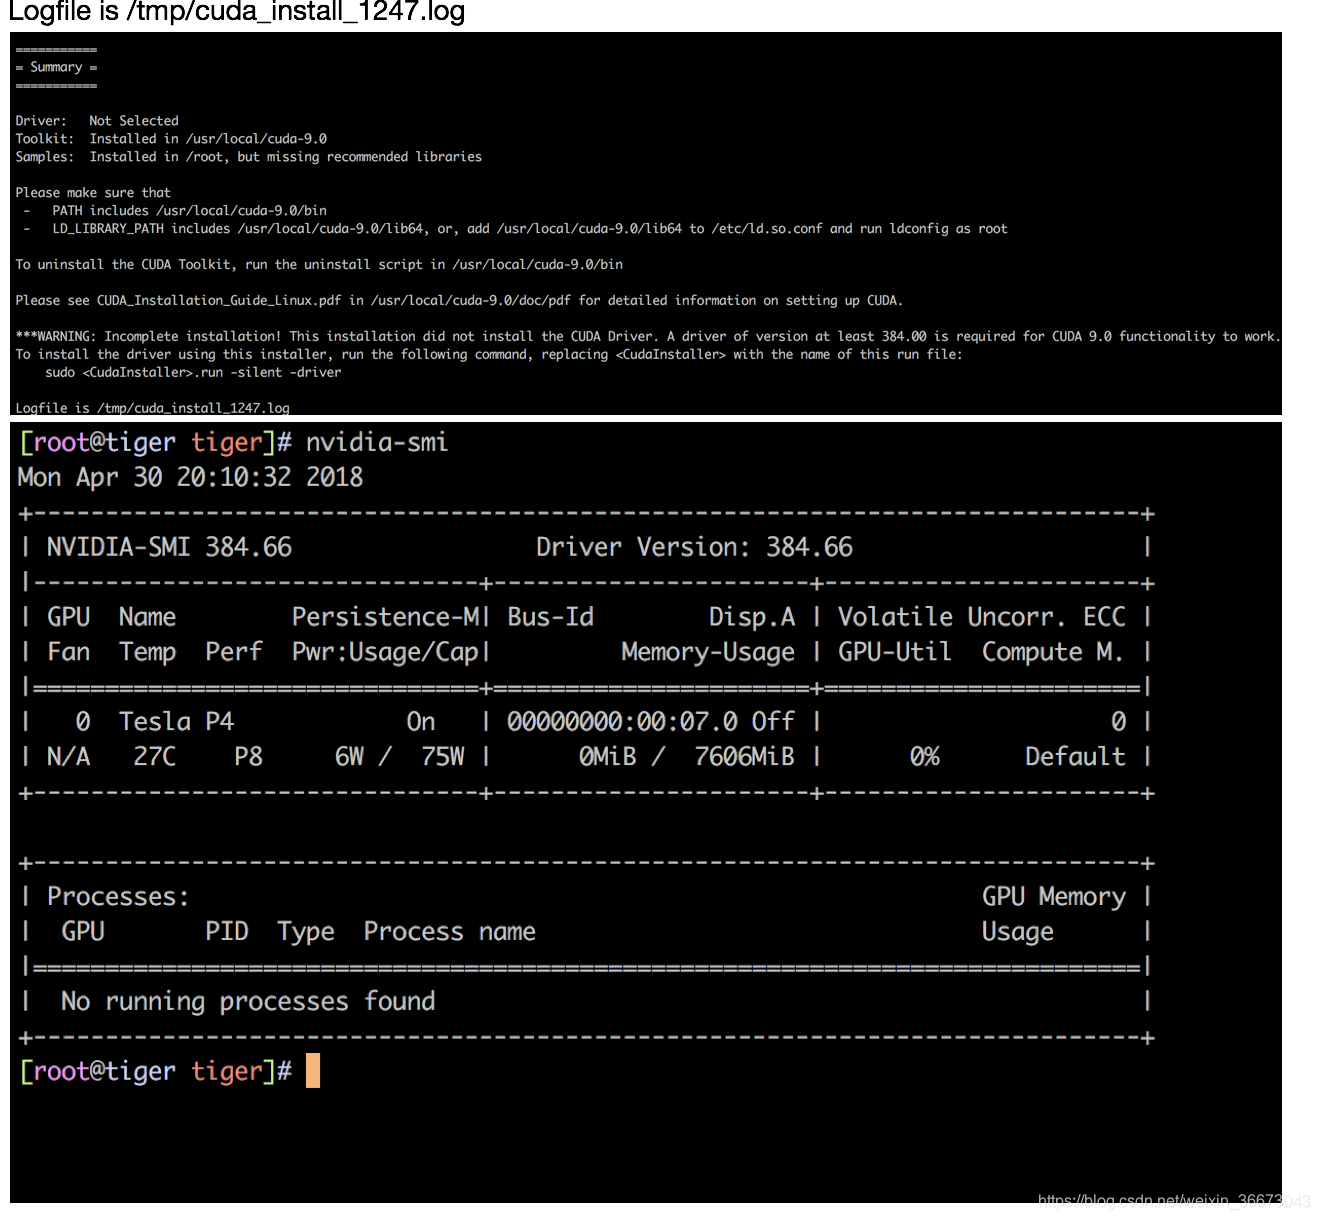The height and width of the screenshot is (1220, 1320).
Task: Click the 'To uninstall the CUDA Toolkit' line
Action: click(319, 265)
